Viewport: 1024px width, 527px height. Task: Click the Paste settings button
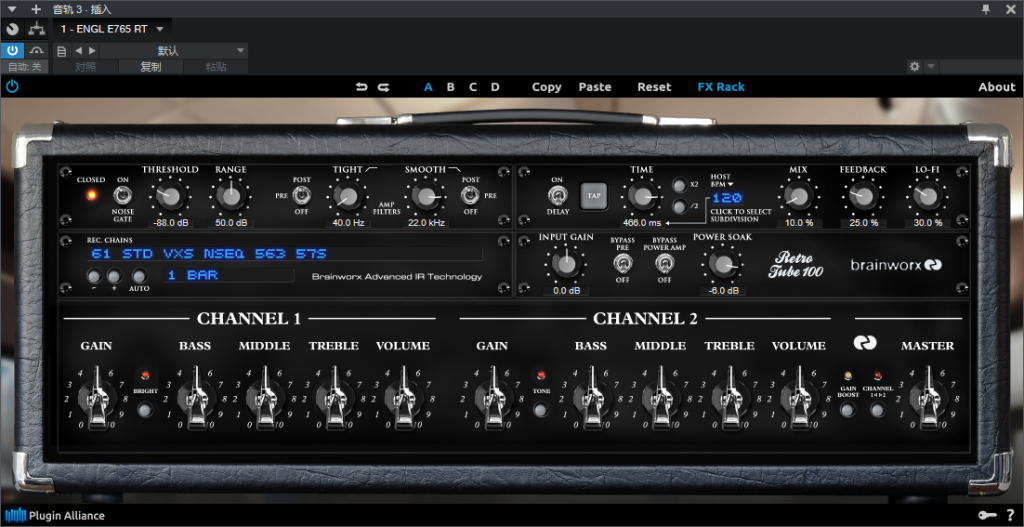595,87
